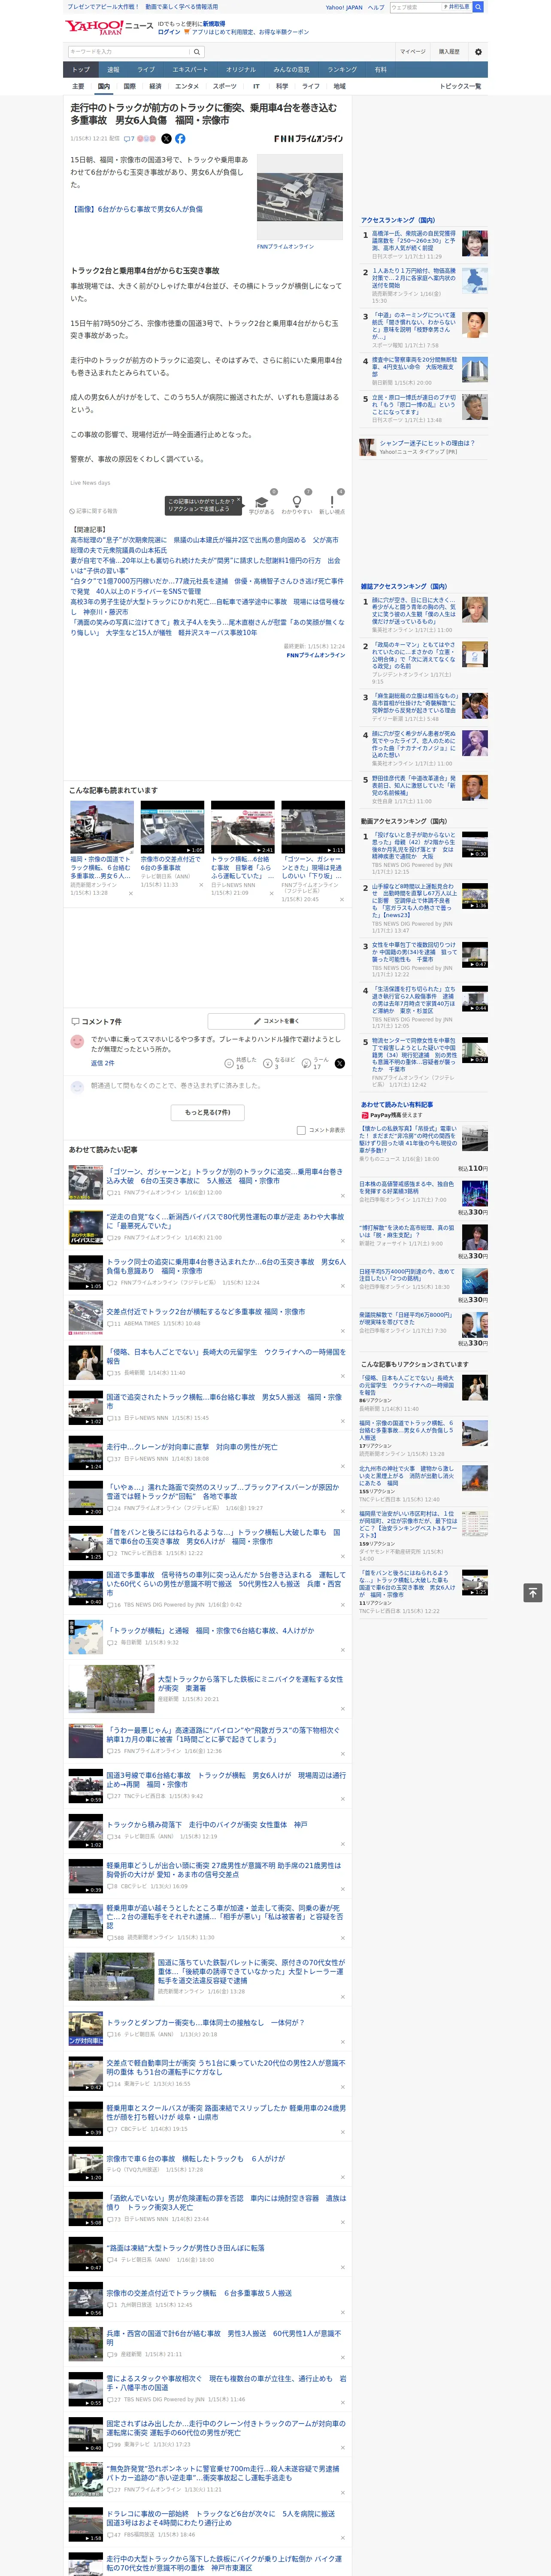Click the keyword search magnifier icon
Viewport: 551px width, 2576px height.
click(197, 52)
